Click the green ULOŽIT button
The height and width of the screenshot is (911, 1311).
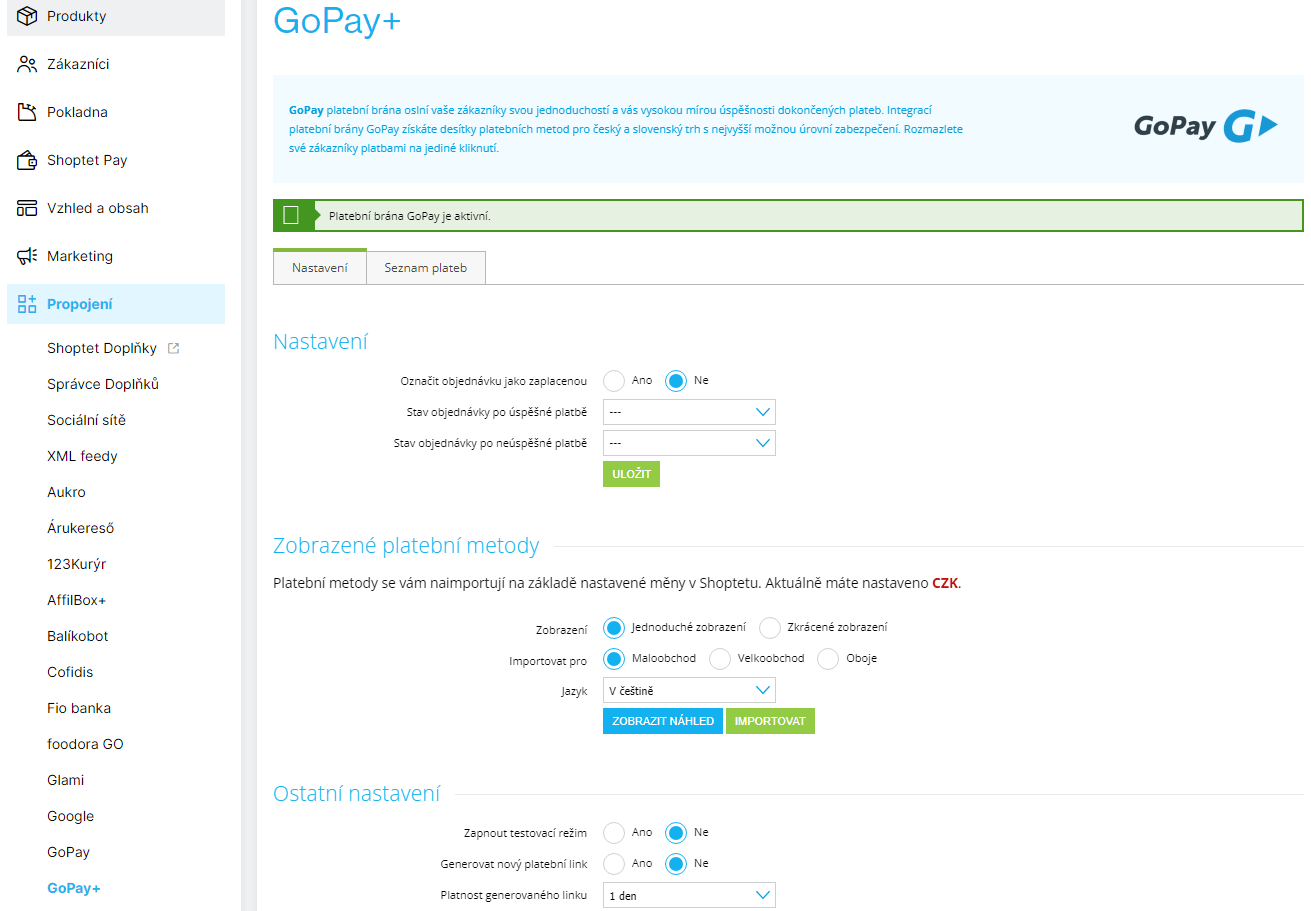(x=631, y=474)
